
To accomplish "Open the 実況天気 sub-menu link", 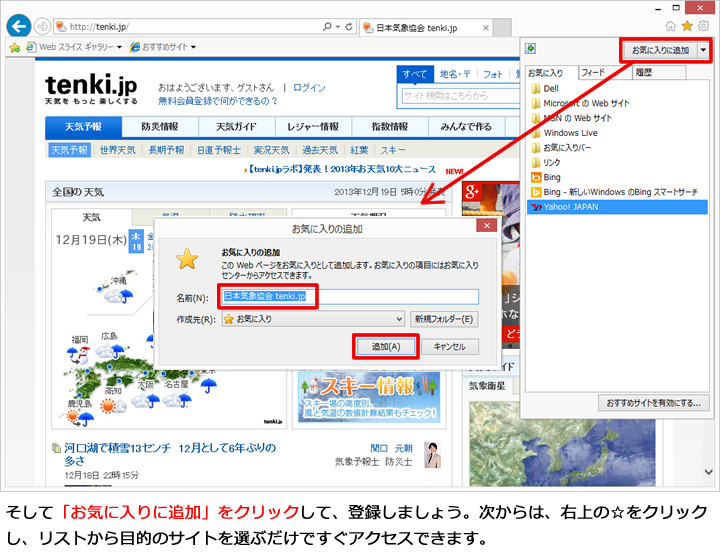I will point(271,150).
